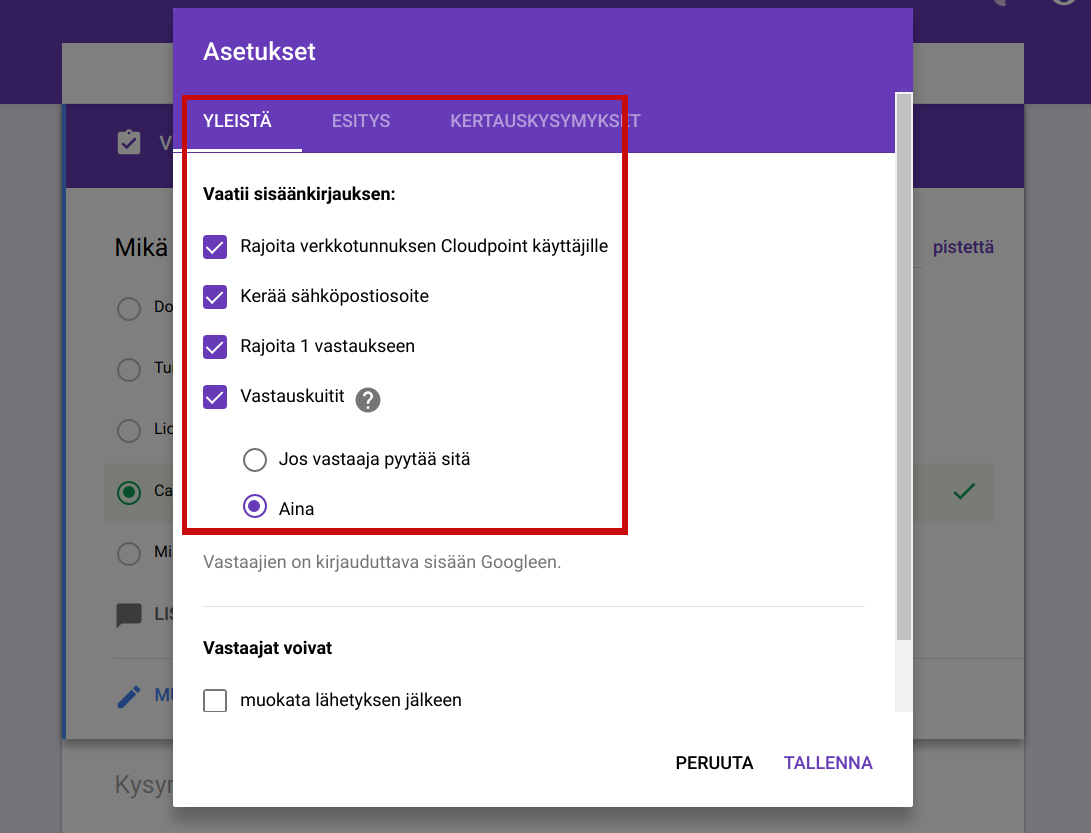Uncheck the Vastauskuitit checkbox
Viewport: 1091px width, 833px height.
215,397
